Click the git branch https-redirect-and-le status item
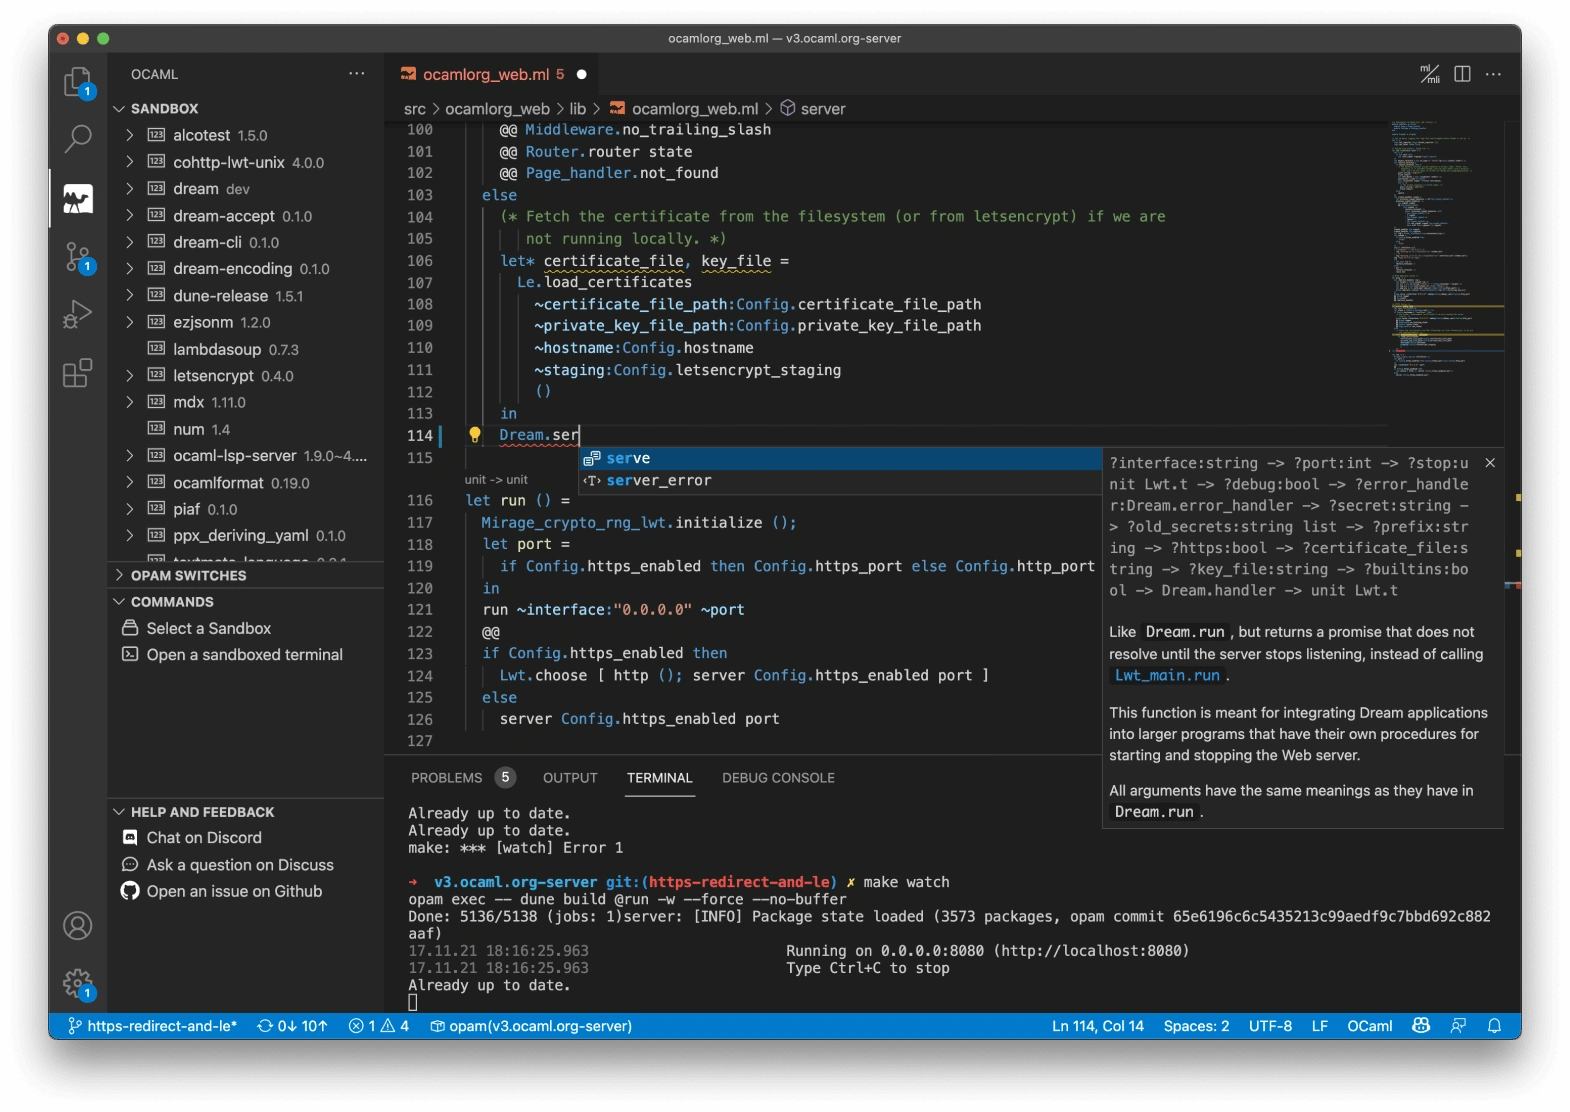1570x1112 pixels. (152, 1026)
